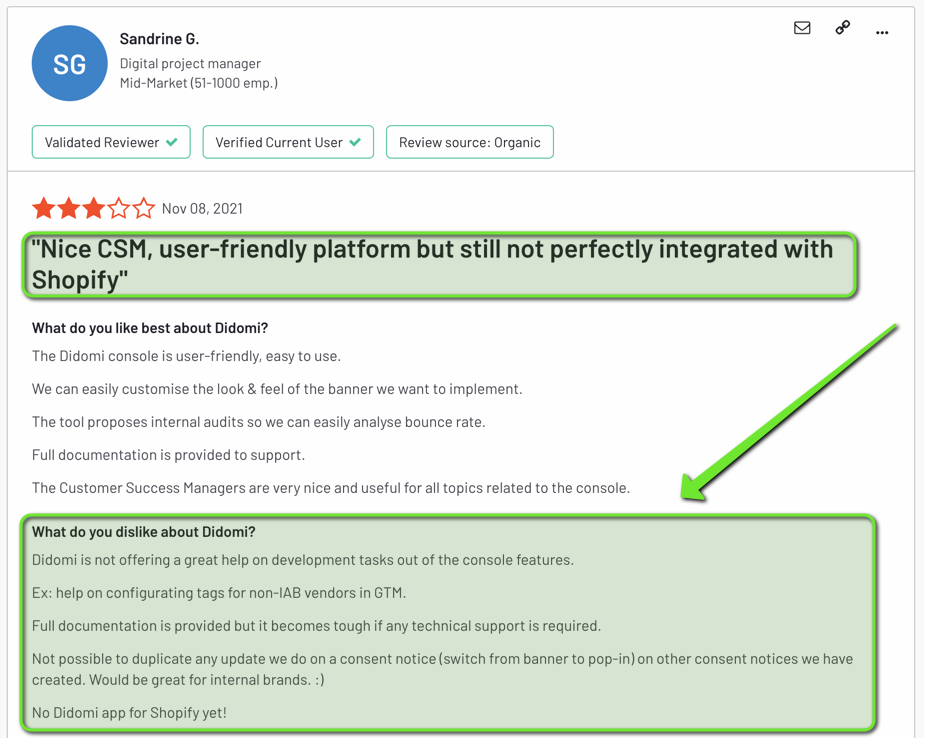Click the line about development tasks help
This screenshot has width=925, height=738.
[x=303, y=560]
